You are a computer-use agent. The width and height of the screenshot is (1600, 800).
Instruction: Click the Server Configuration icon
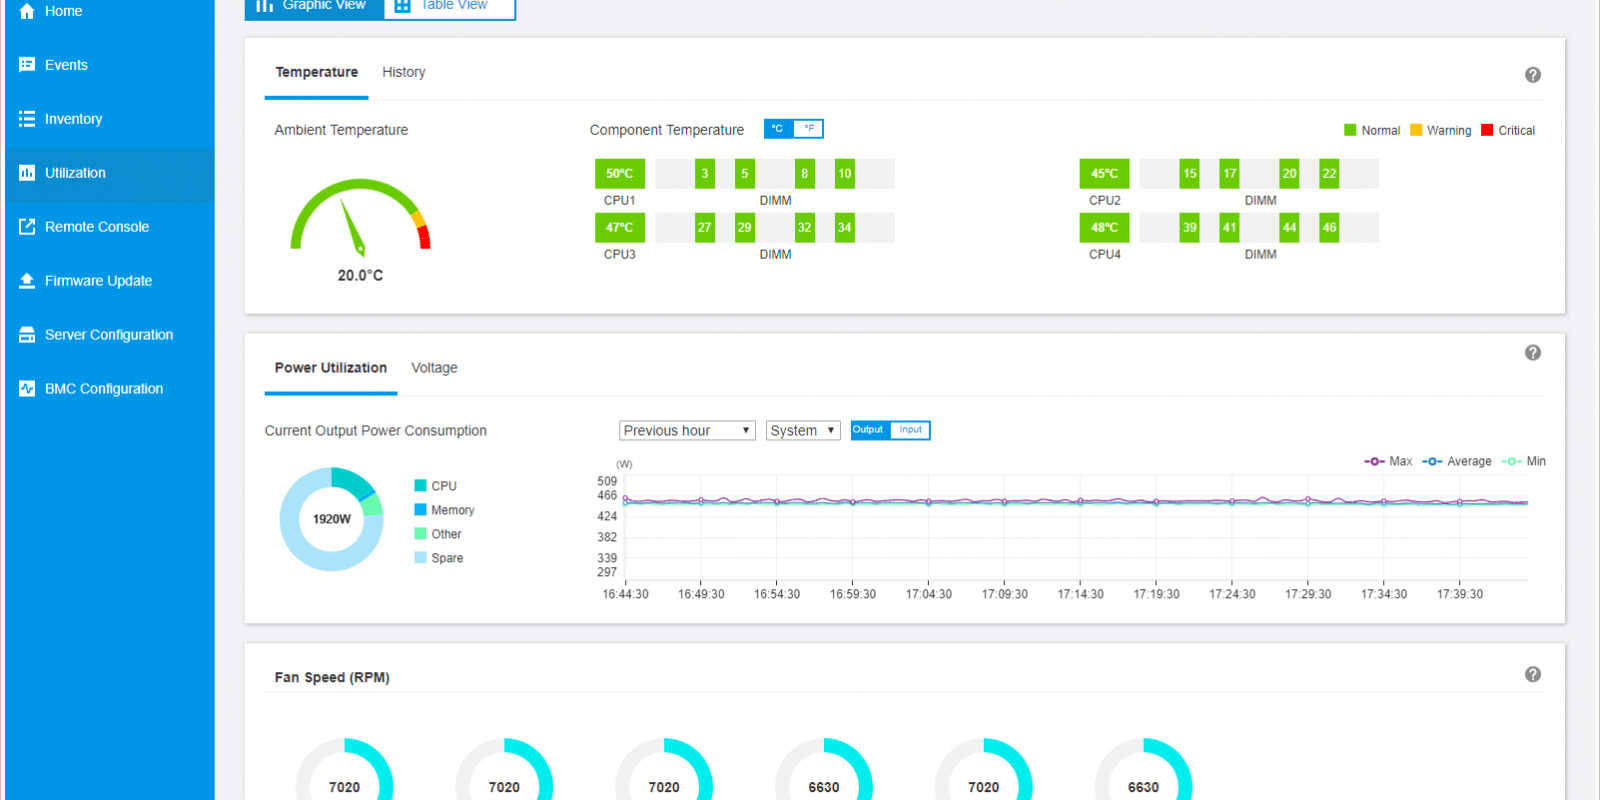(x=27, y=335)
